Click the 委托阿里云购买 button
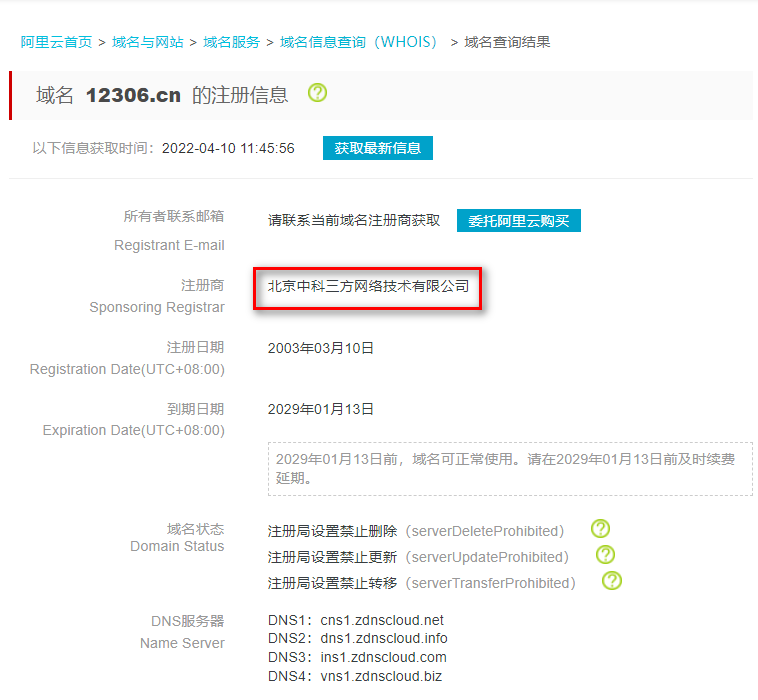The height and width of the screenshot is (700, 758). [519, 221]
